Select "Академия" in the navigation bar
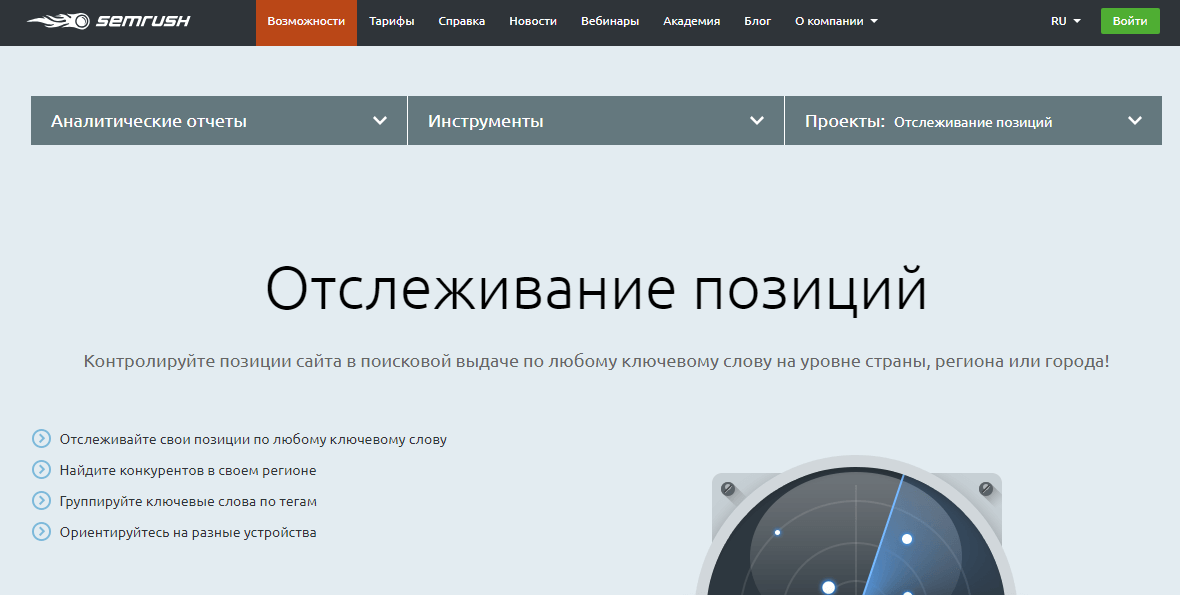 point(691,20)
